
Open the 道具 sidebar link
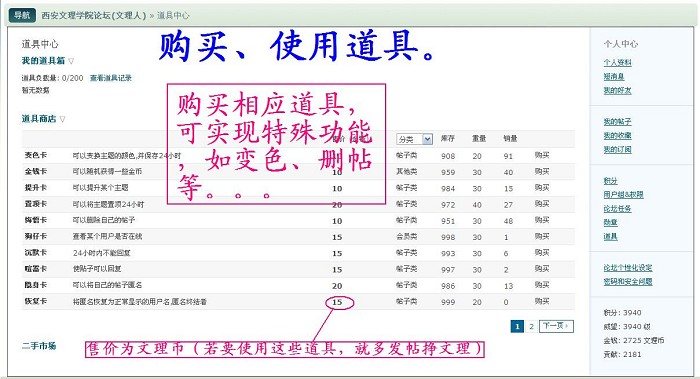point(610,237)
